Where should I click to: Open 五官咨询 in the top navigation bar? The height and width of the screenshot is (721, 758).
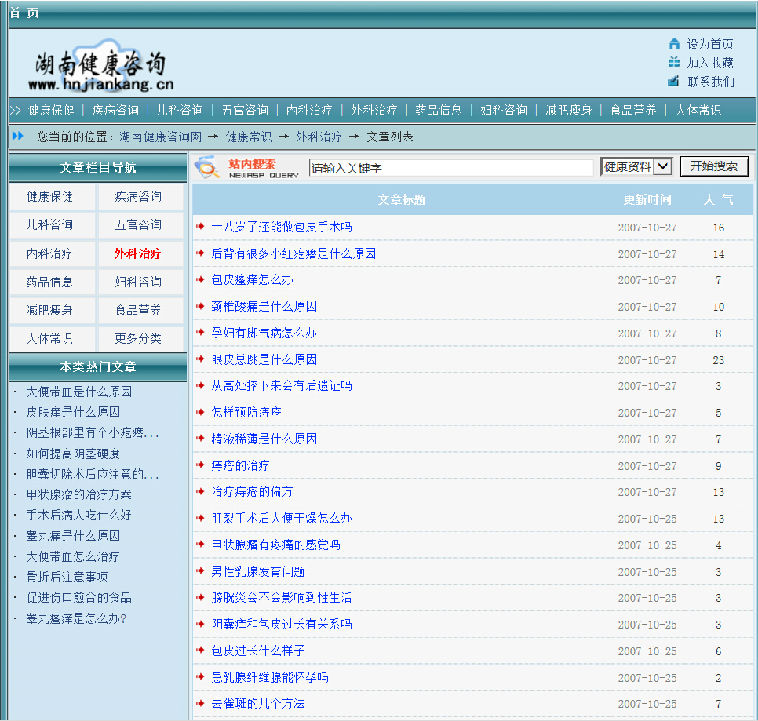click(x=245, y=110)
